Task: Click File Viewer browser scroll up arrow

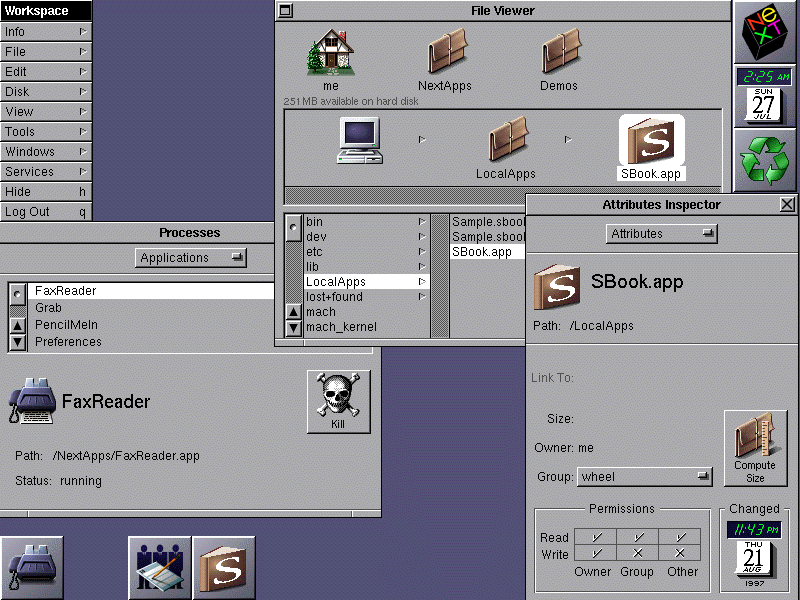Action: click(x=293, y=312)
